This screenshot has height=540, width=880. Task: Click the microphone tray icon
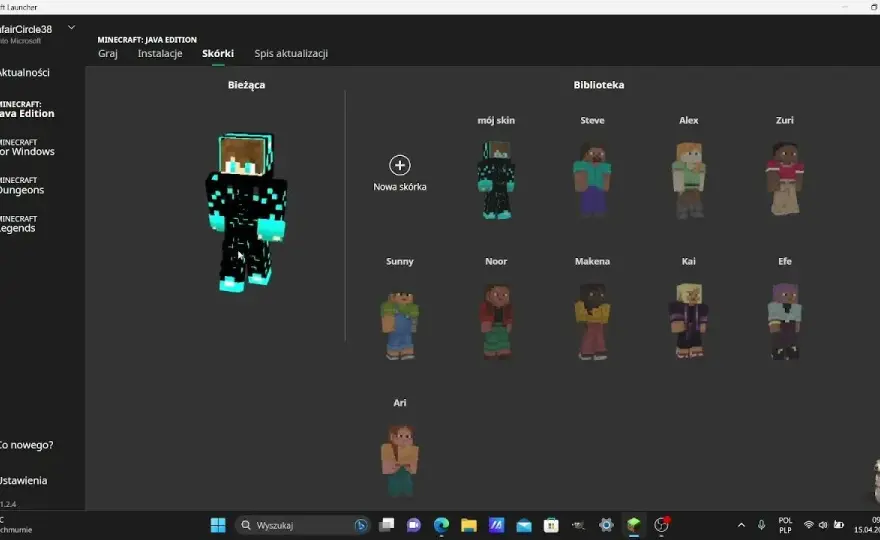tap(761, 525)
